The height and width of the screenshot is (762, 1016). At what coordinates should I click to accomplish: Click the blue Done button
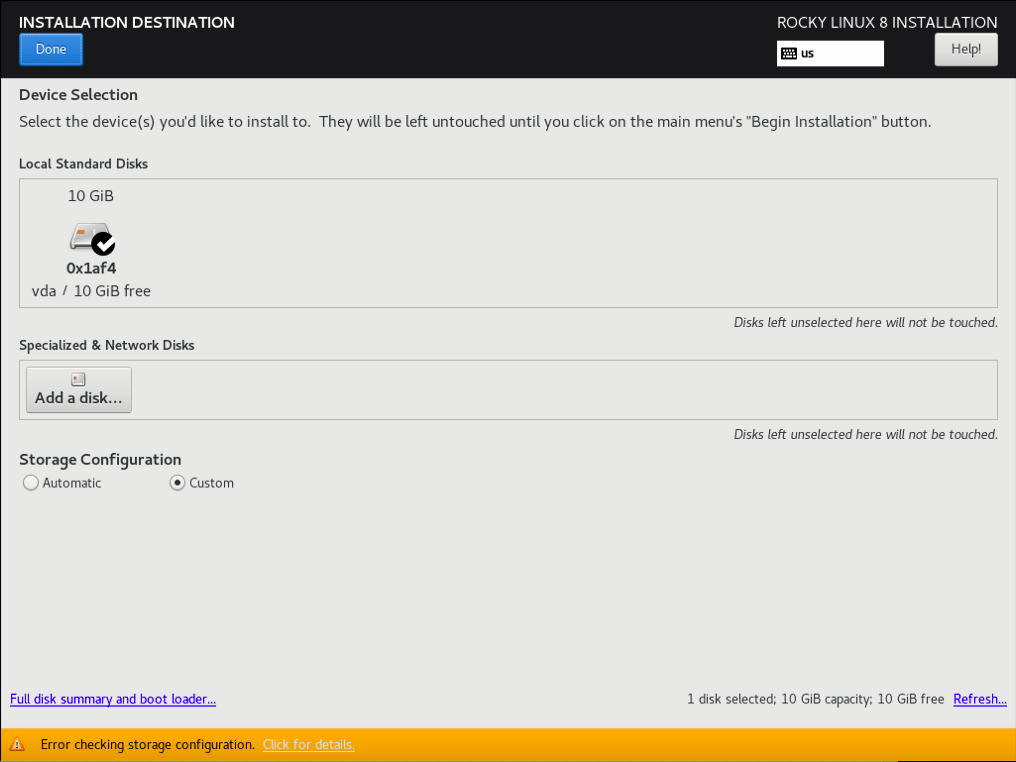pyautogui.click(x=51, y=50)
